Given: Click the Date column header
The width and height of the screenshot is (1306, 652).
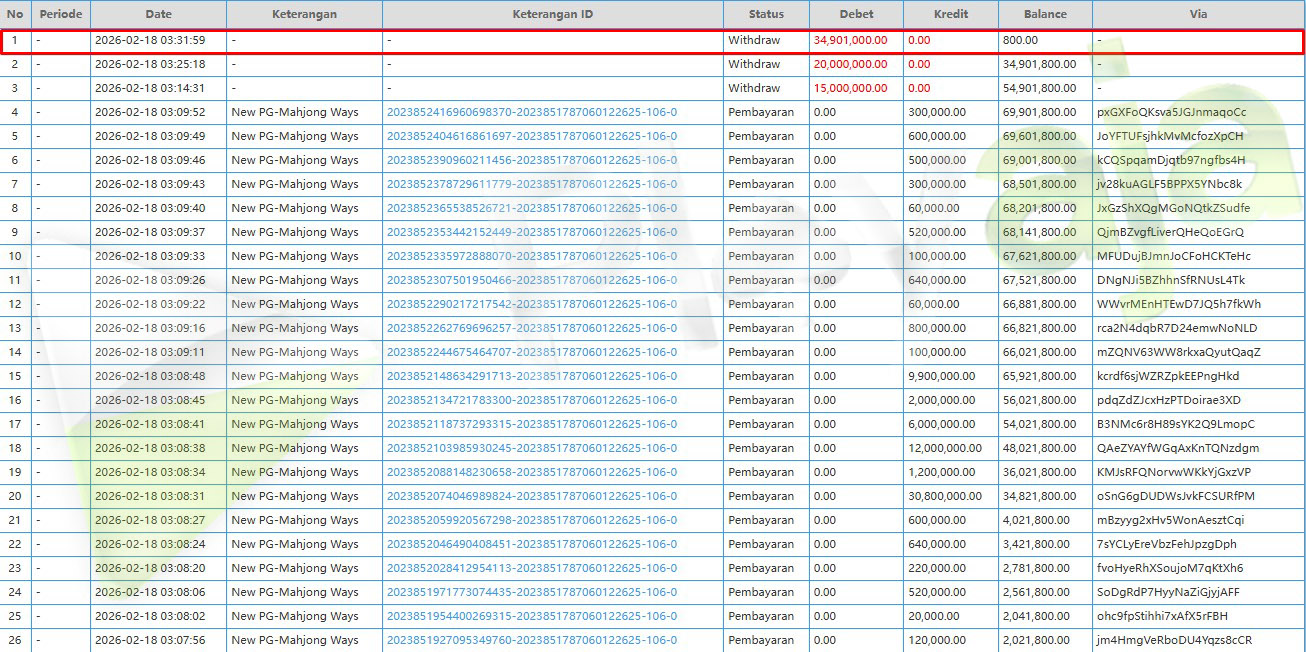Looking at the screenshot, I should pos(158,15).
